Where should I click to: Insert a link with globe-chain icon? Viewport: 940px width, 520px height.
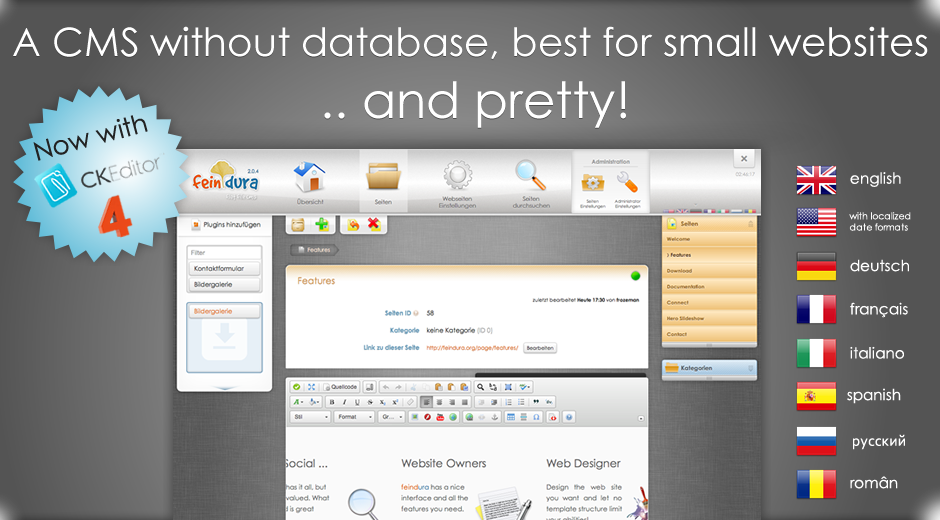[469, 417]
